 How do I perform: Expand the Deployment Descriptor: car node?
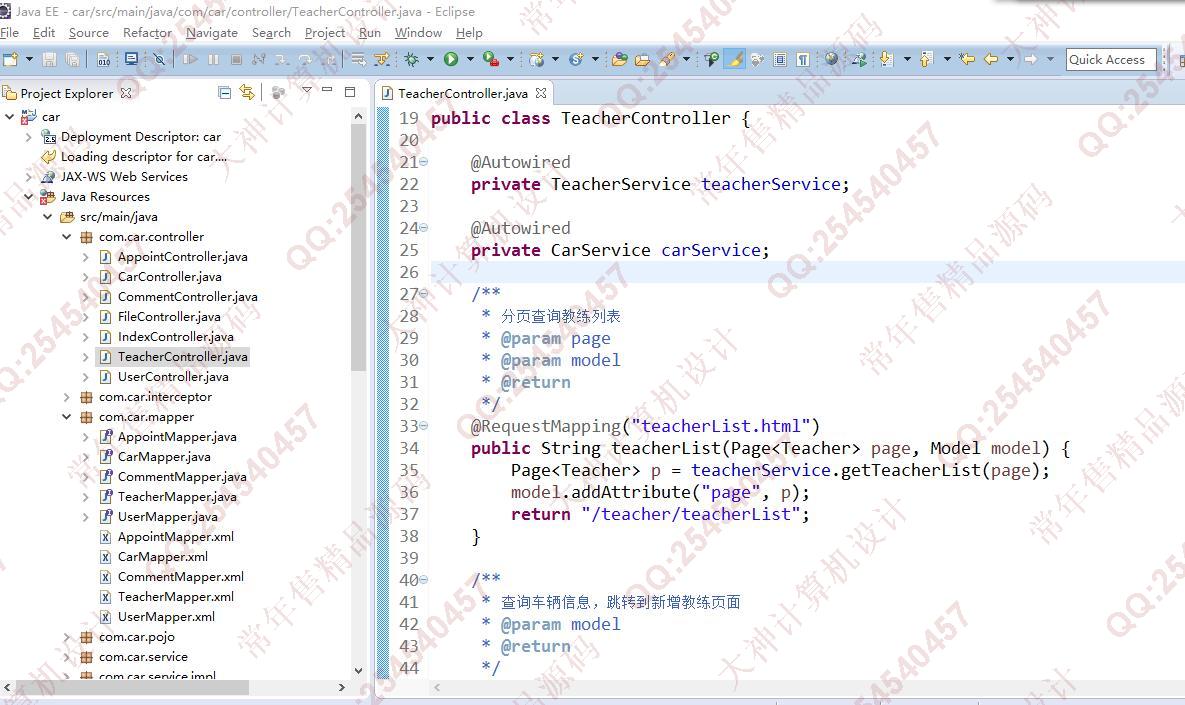(x=29, y=137)
